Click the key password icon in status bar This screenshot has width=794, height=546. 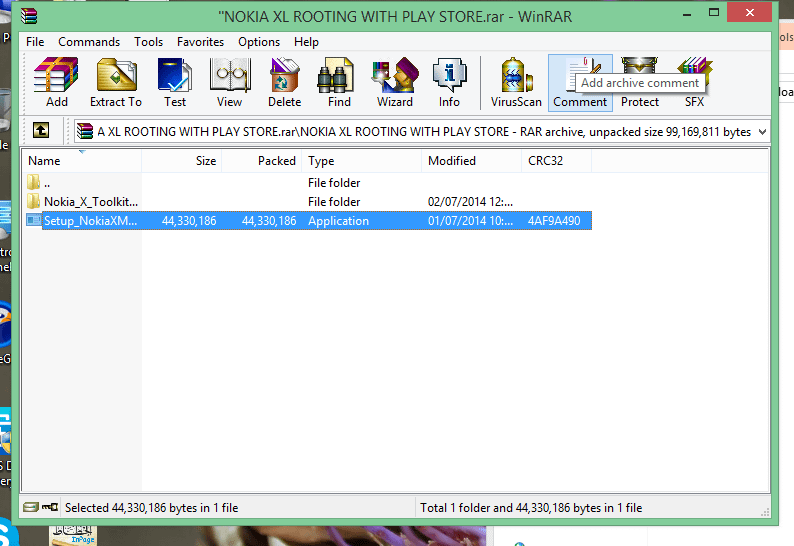click(50, 507)
